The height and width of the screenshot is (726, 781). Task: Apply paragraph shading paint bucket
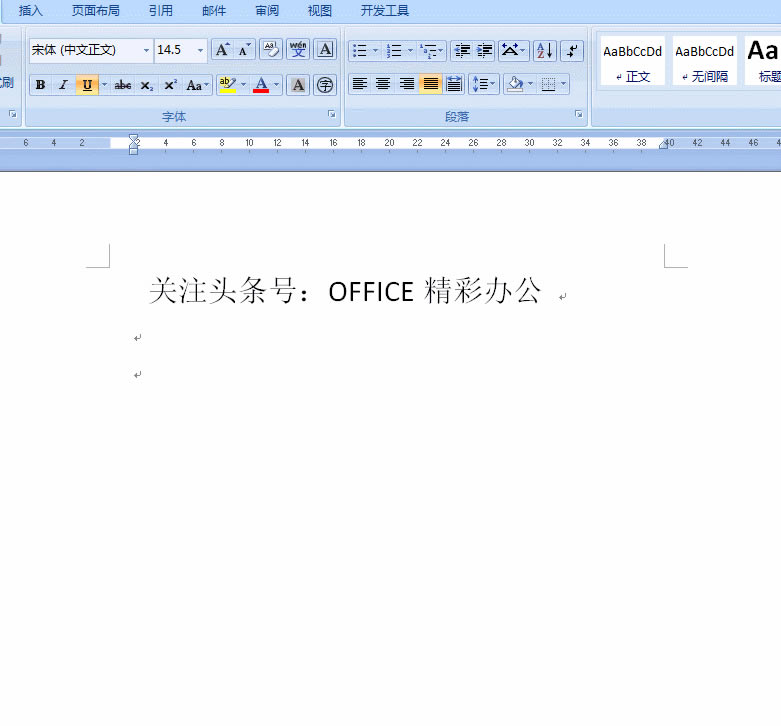[x=515, y=84]
